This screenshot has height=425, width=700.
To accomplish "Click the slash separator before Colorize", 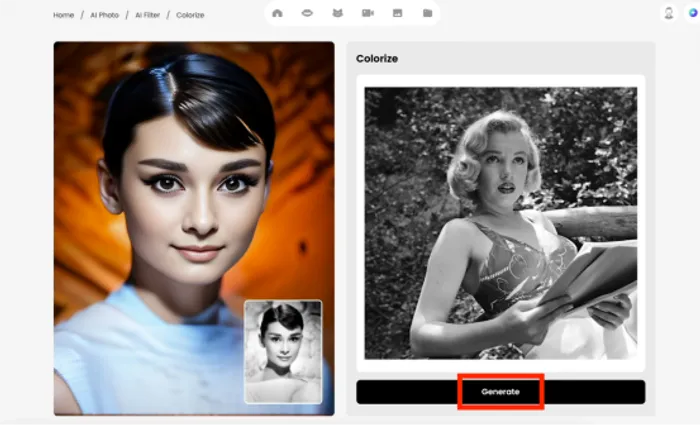I will click(x=170, y=15).
